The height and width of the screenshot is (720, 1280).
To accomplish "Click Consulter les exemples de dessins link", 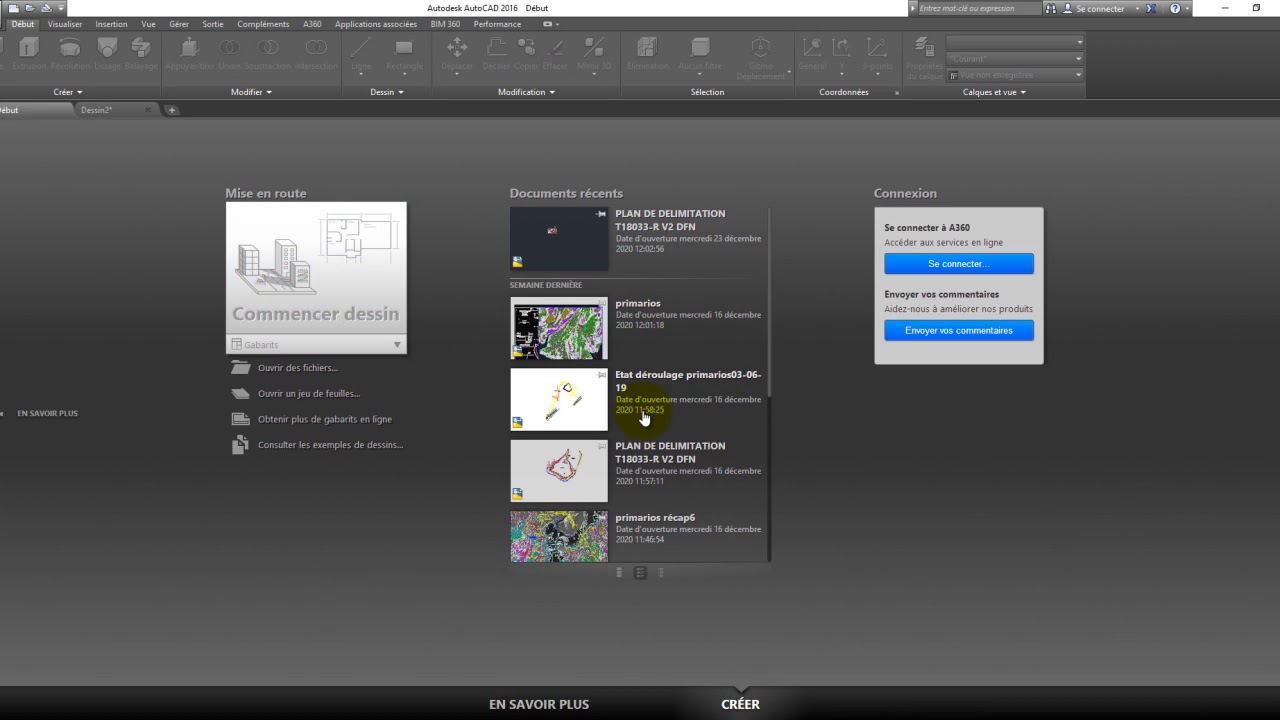I will 331,445.
